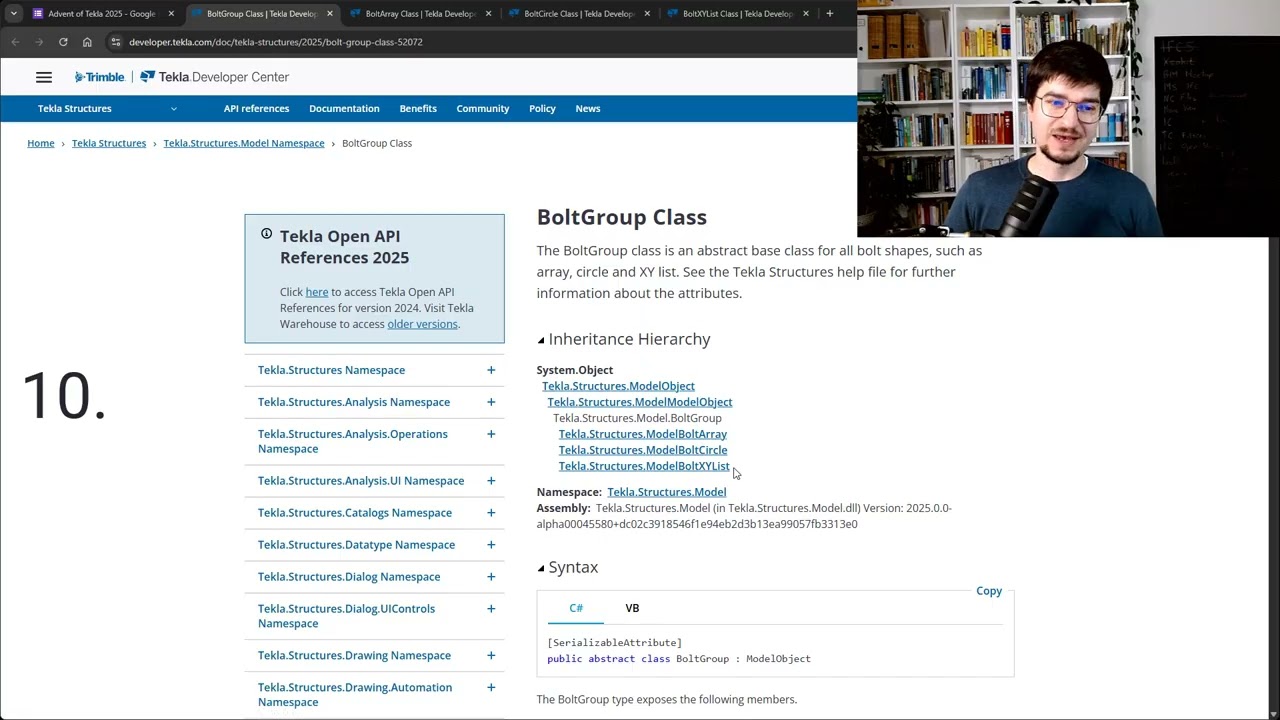Open Tekla Structures breadcrumb link
The width and height of the screenshot is (1280, 720).
tap(109, 143)
